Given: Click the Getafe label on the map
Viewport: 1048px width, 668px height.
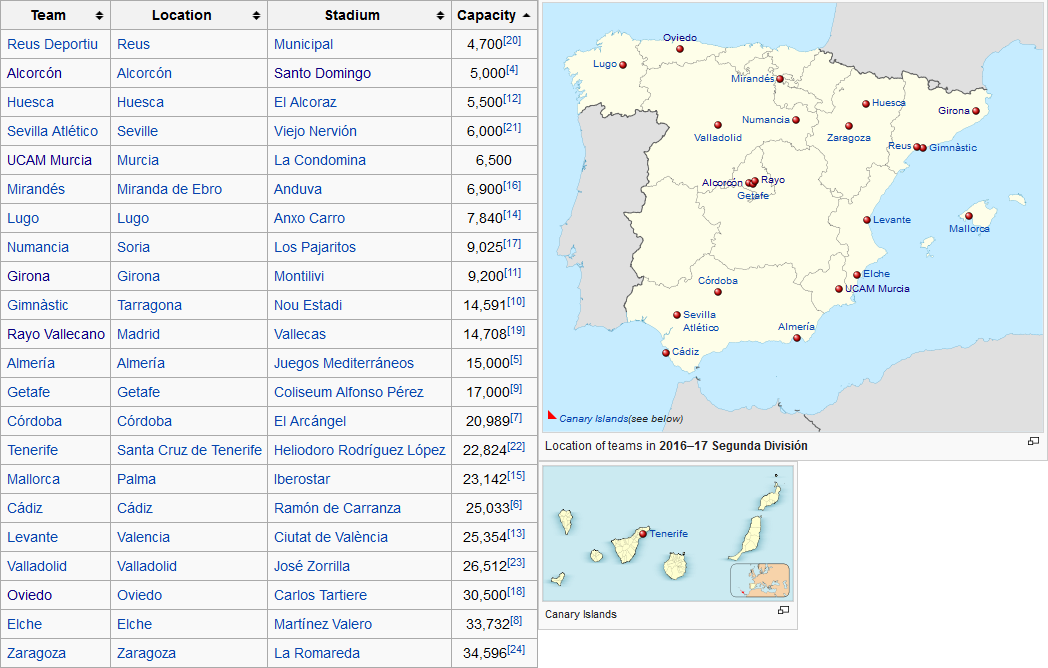Looking at the screenshot, I should [x=753, y=196].
